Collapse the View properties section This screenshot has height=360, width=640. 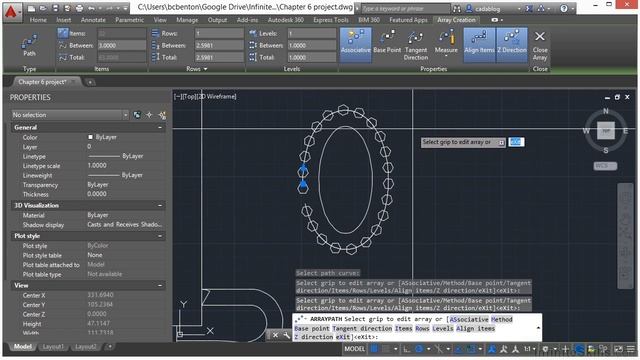pyautogui.click(x=160, y=285)
